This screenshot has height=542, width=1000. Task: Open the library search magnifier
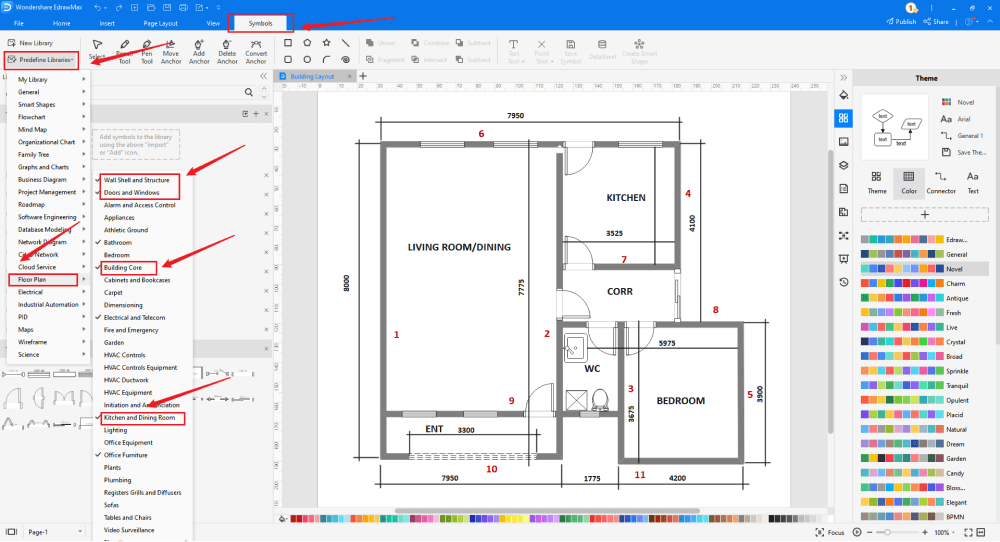249,92
